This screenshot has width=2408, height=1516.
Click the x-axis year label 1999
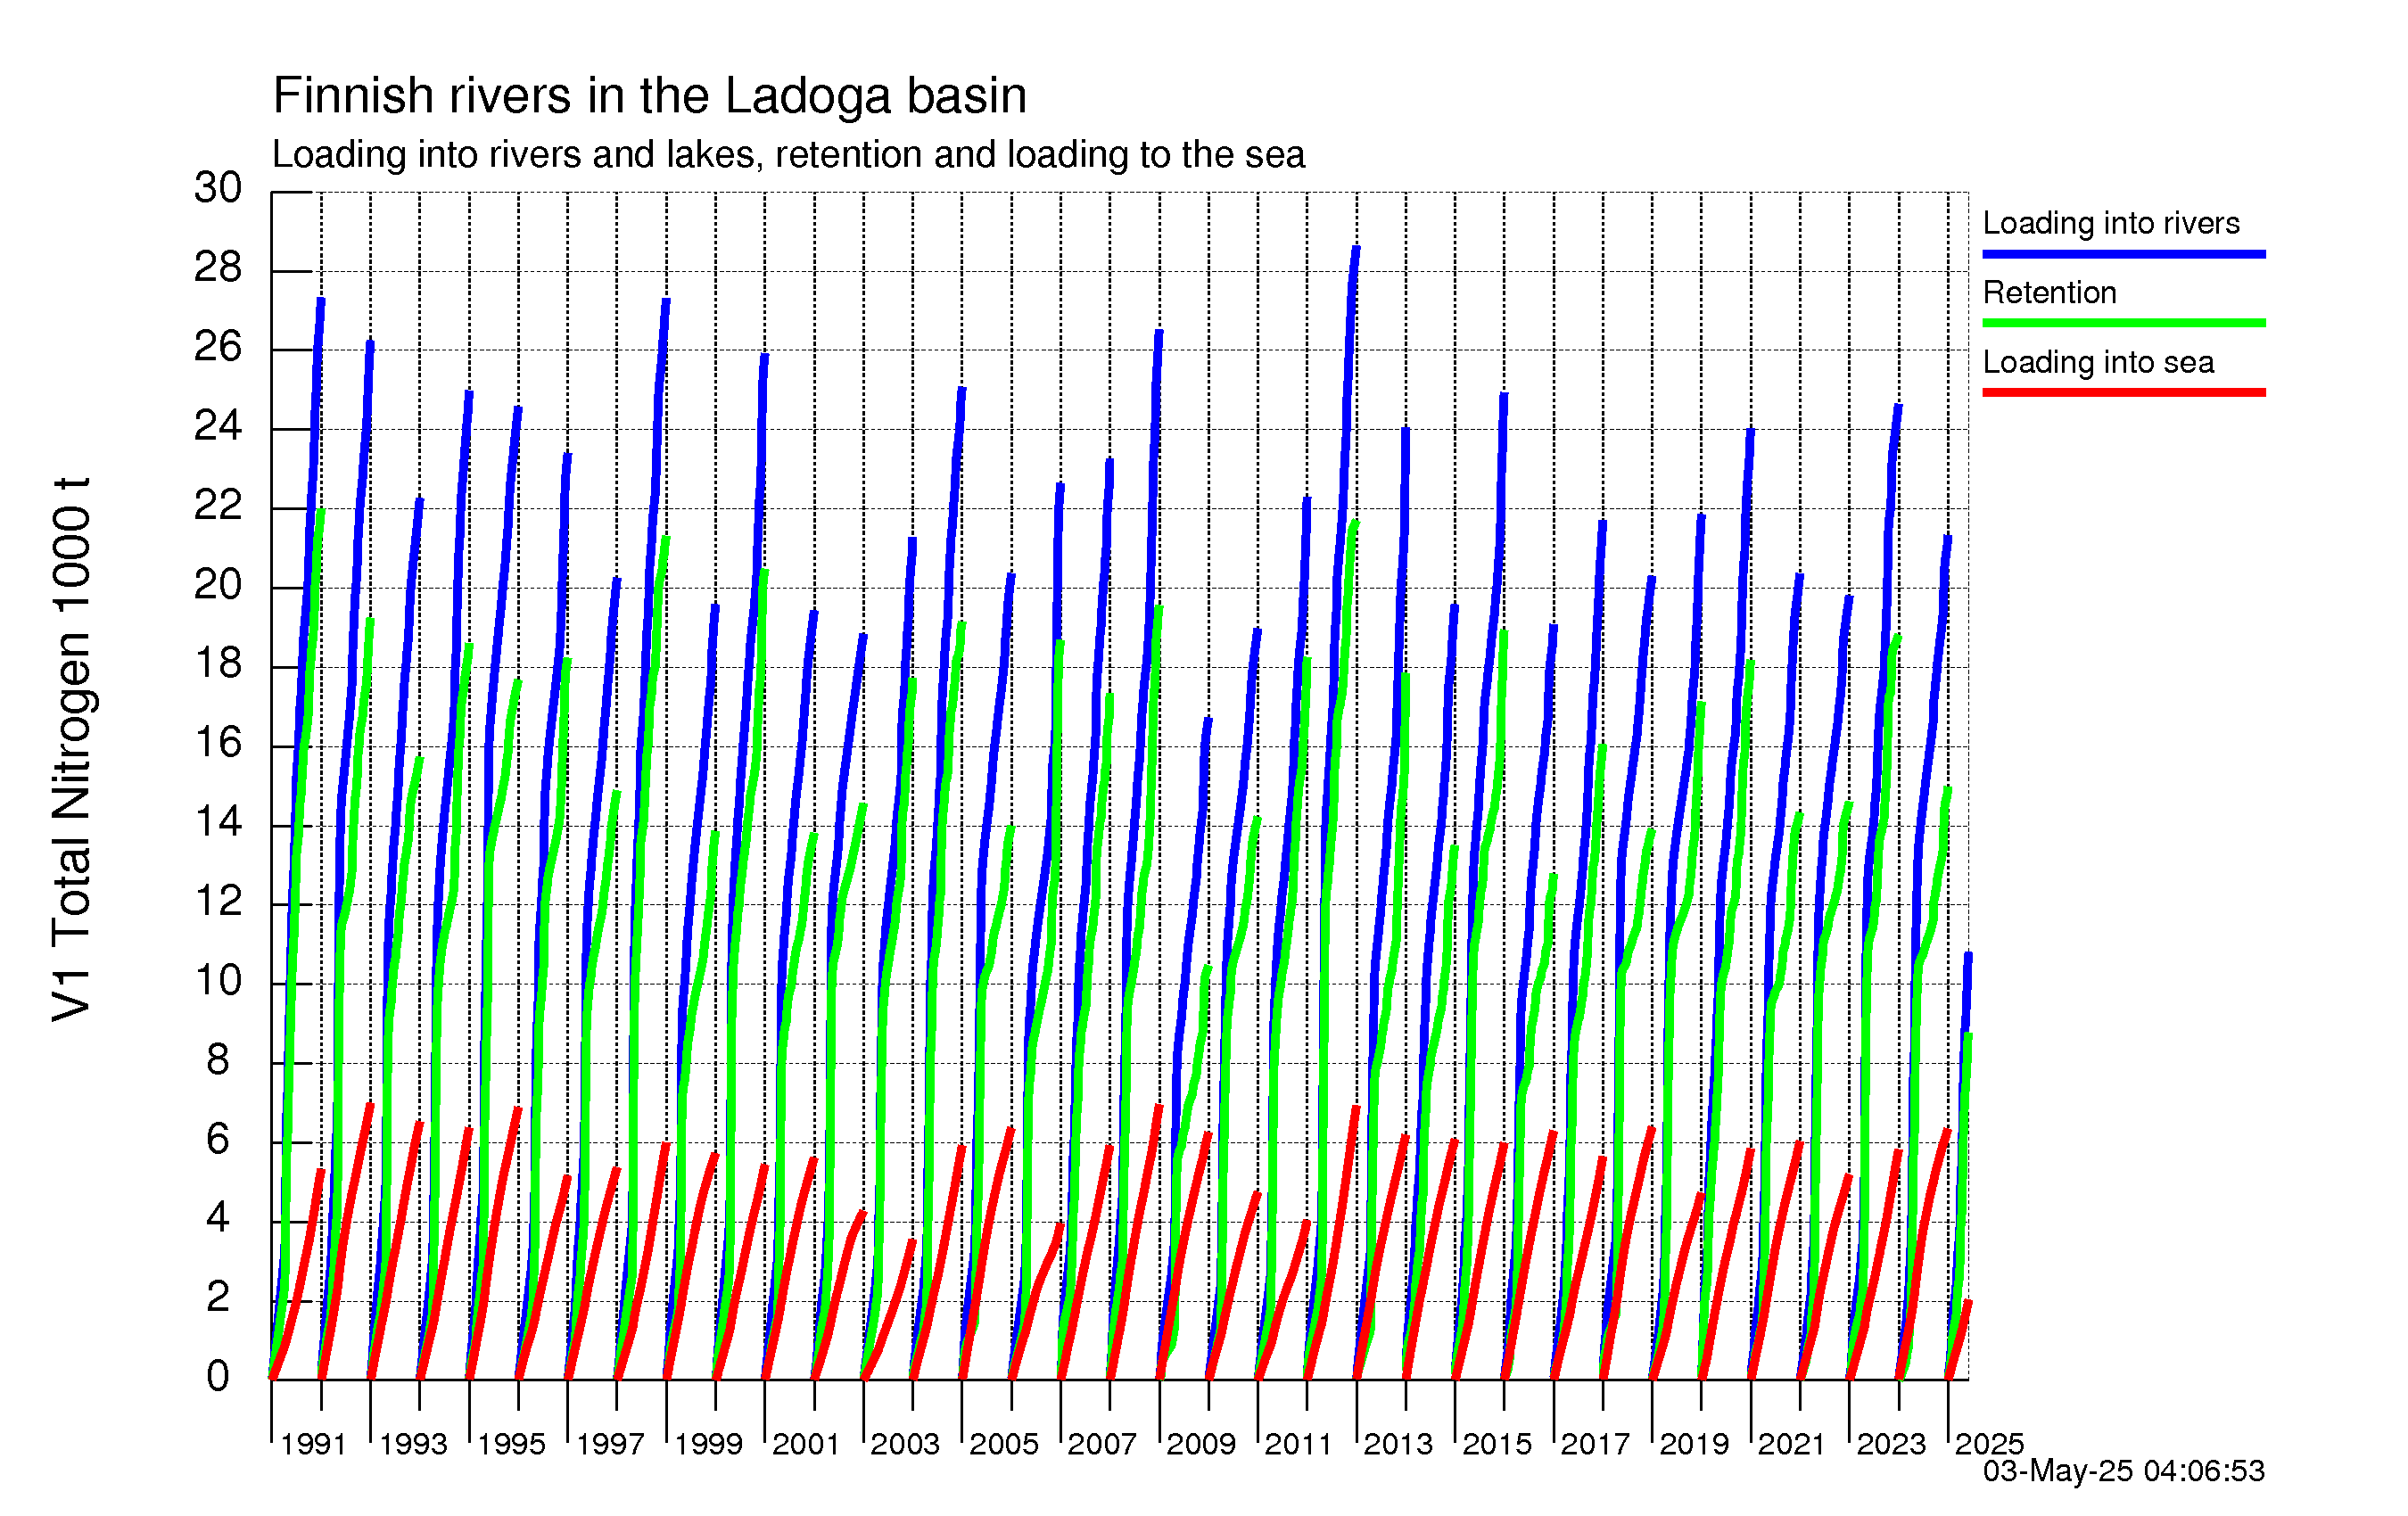tap(708, 1444)
